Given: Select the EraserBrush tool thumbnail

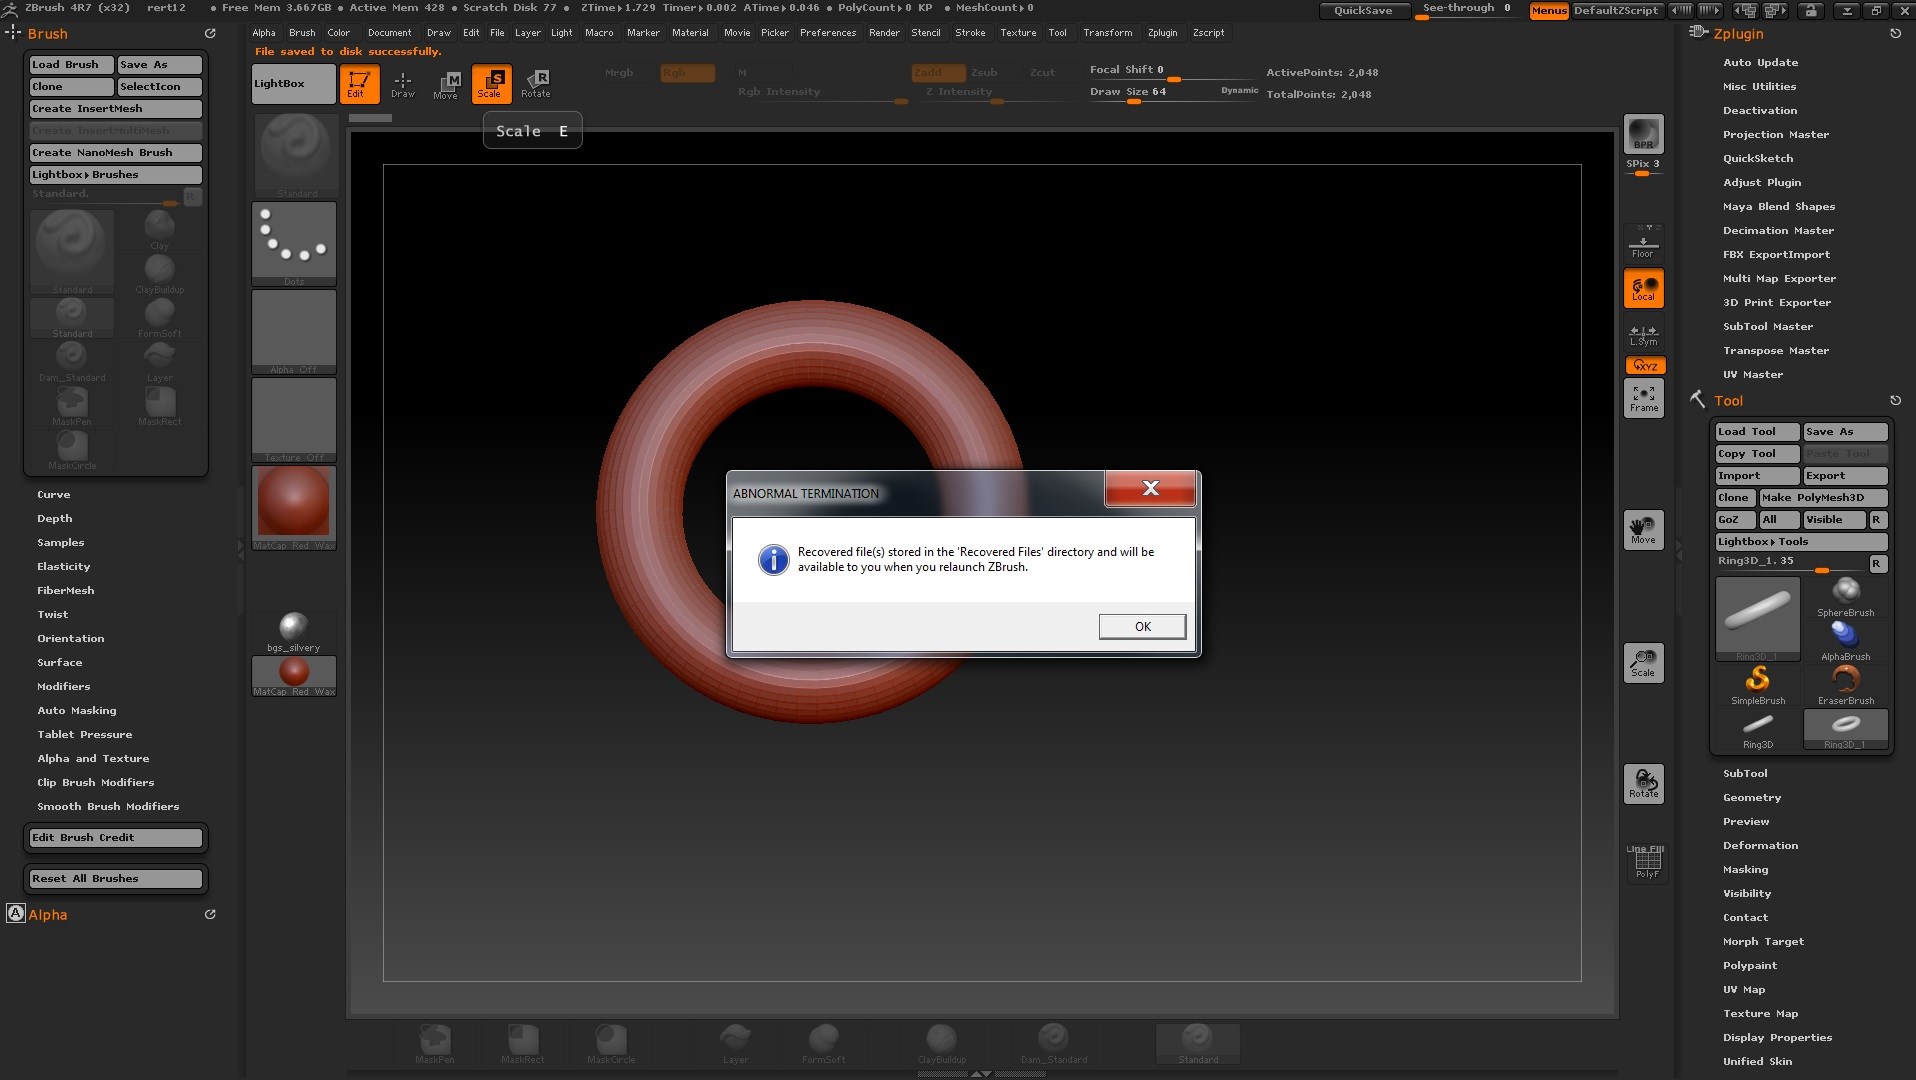Looking at the screenshot, I should 1845,686.
